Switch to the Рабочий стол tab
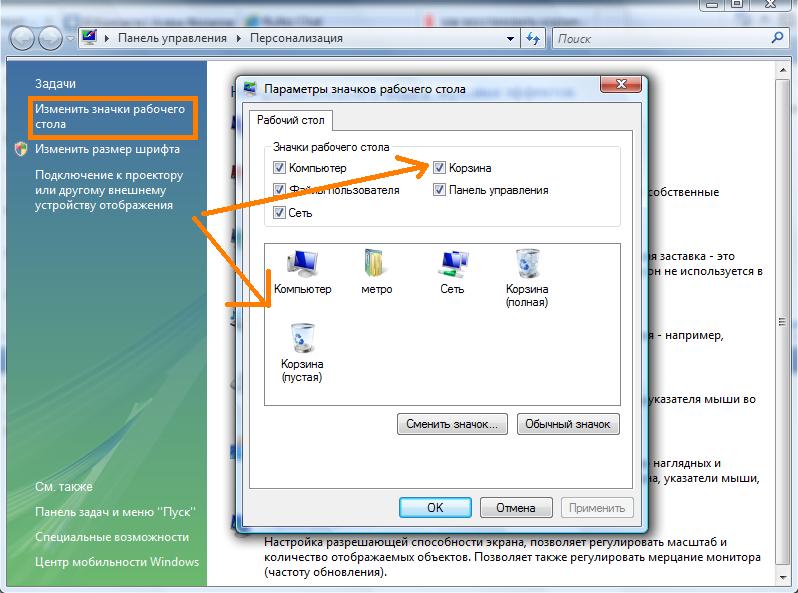Image resolution: width=798 pixels, height=593 pixels. [290, 120]
